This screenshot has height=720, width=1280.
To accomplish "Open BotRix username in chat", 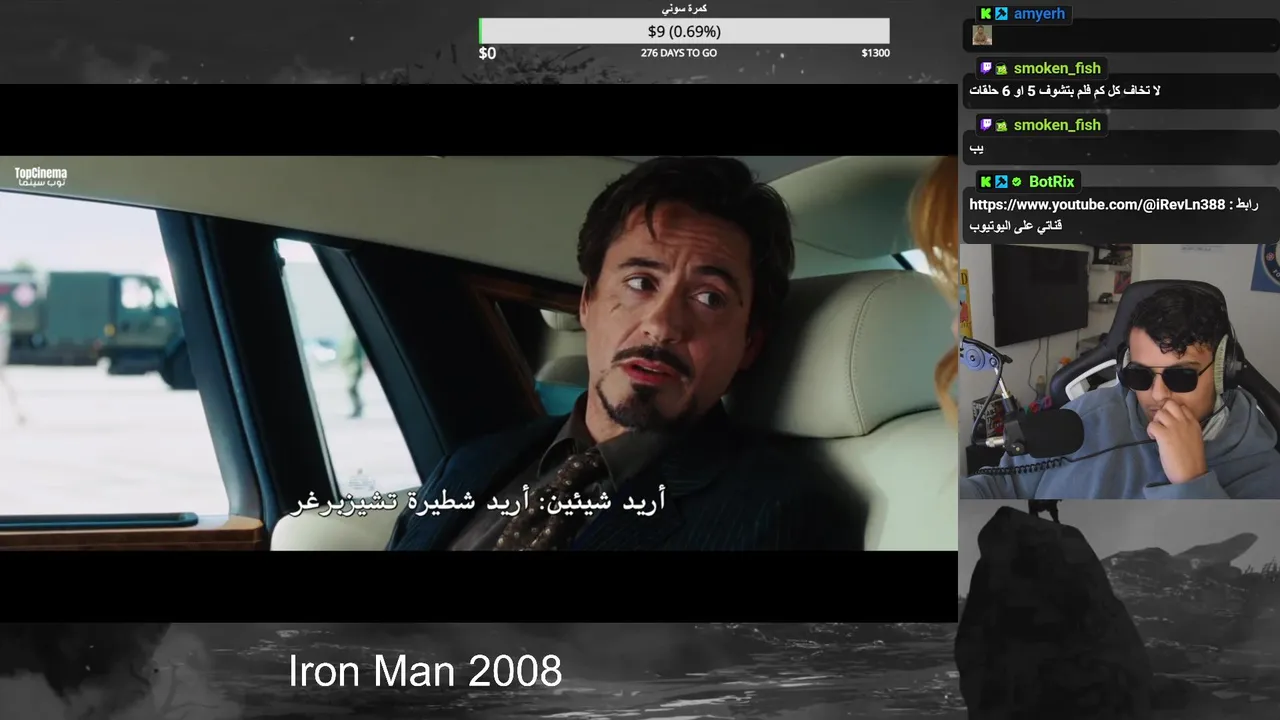I will click(1052, 182).
